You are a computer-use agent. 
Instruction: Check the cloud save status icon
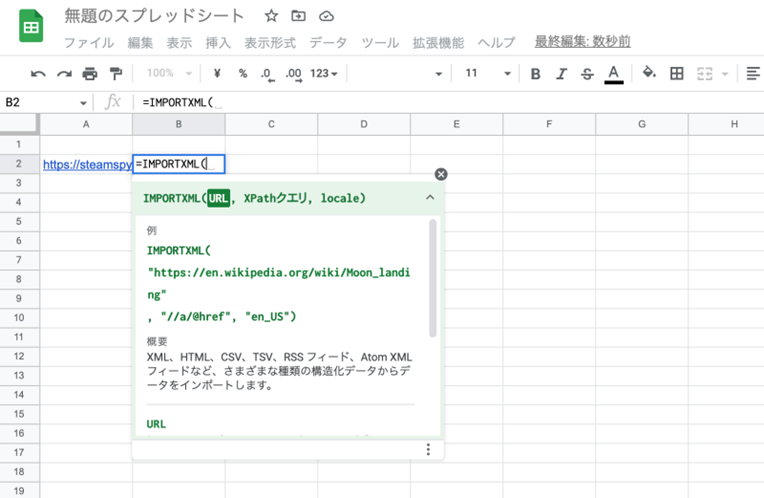(x=326, y=17)
